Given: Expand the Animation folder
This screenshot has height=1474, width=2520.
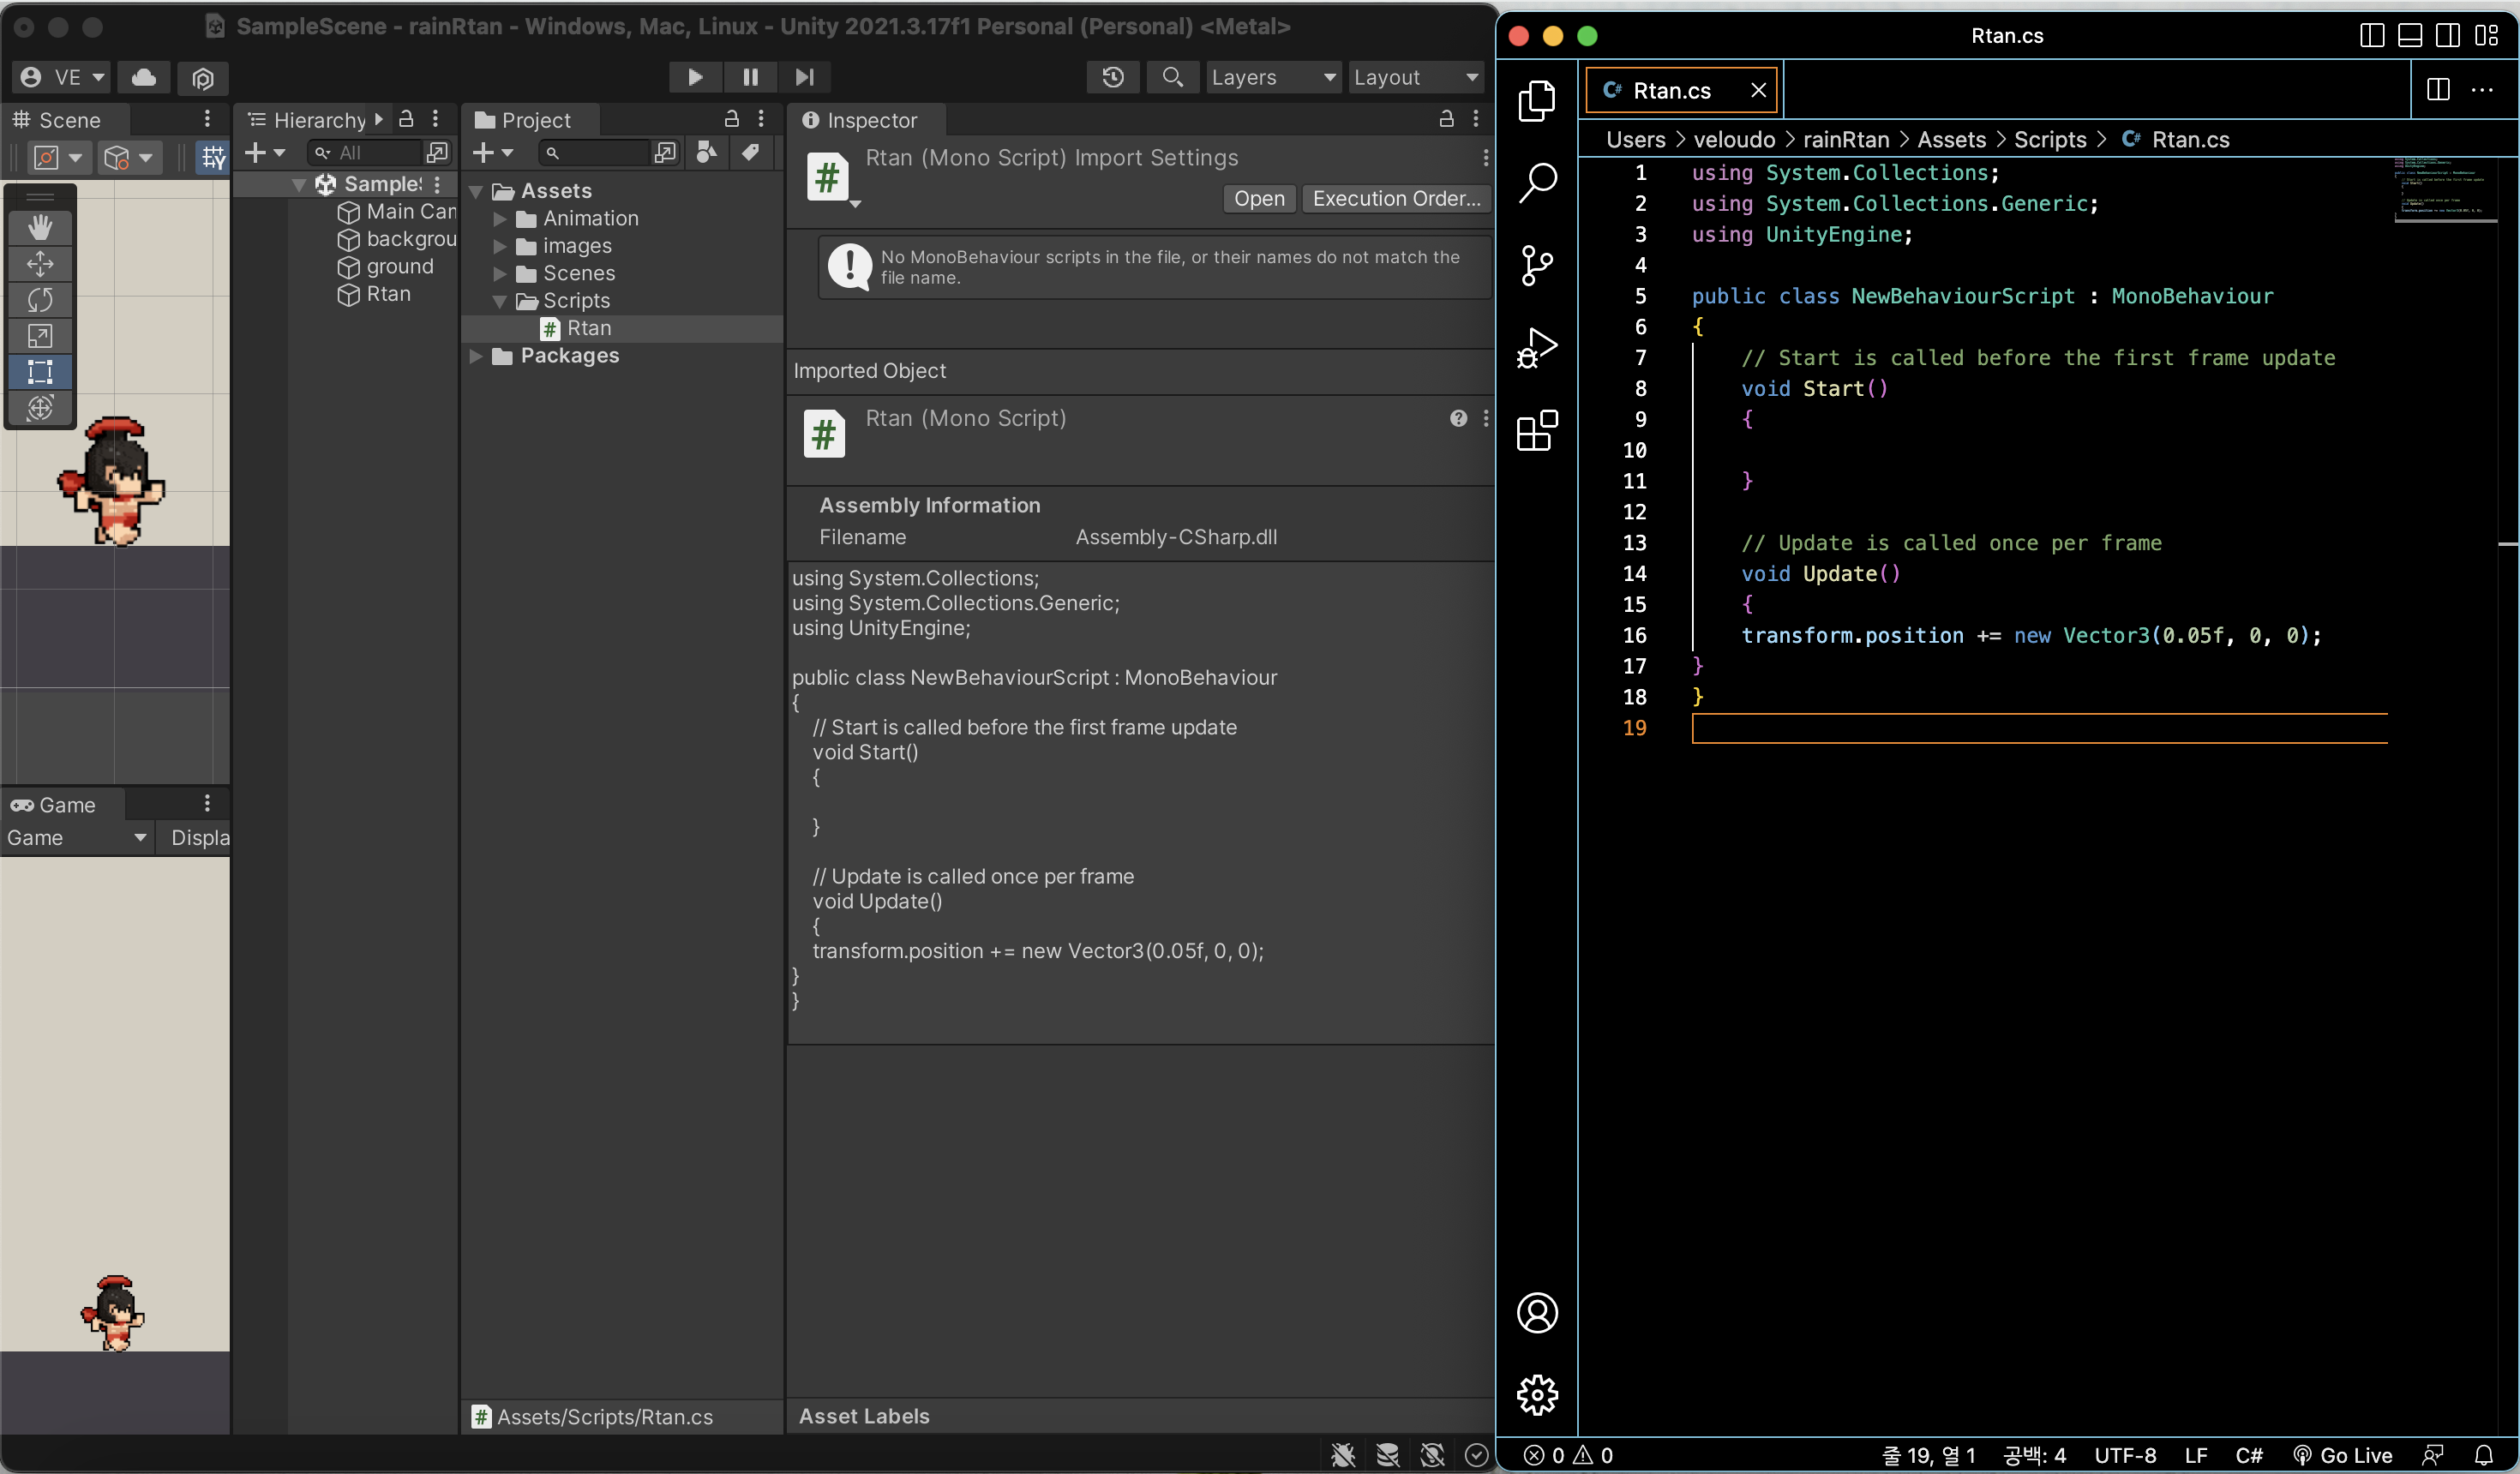Looking at the screenshot, I should [500, 218].
